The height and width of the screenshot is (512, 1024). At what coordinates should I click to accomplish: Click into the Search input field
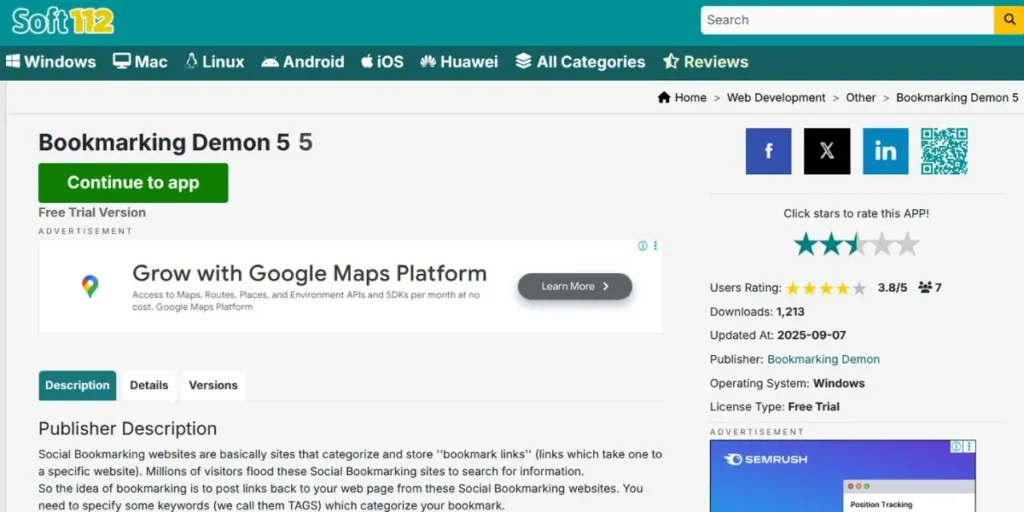point(845,20)
